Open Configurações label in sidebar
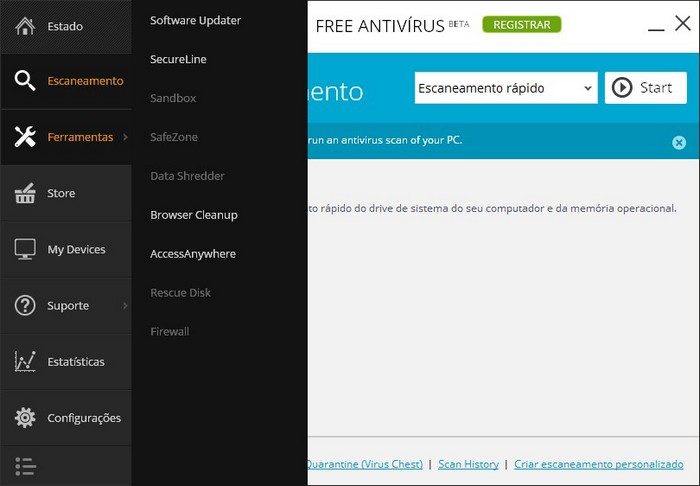This screenshot has height=486, width=700. (84, 418)
